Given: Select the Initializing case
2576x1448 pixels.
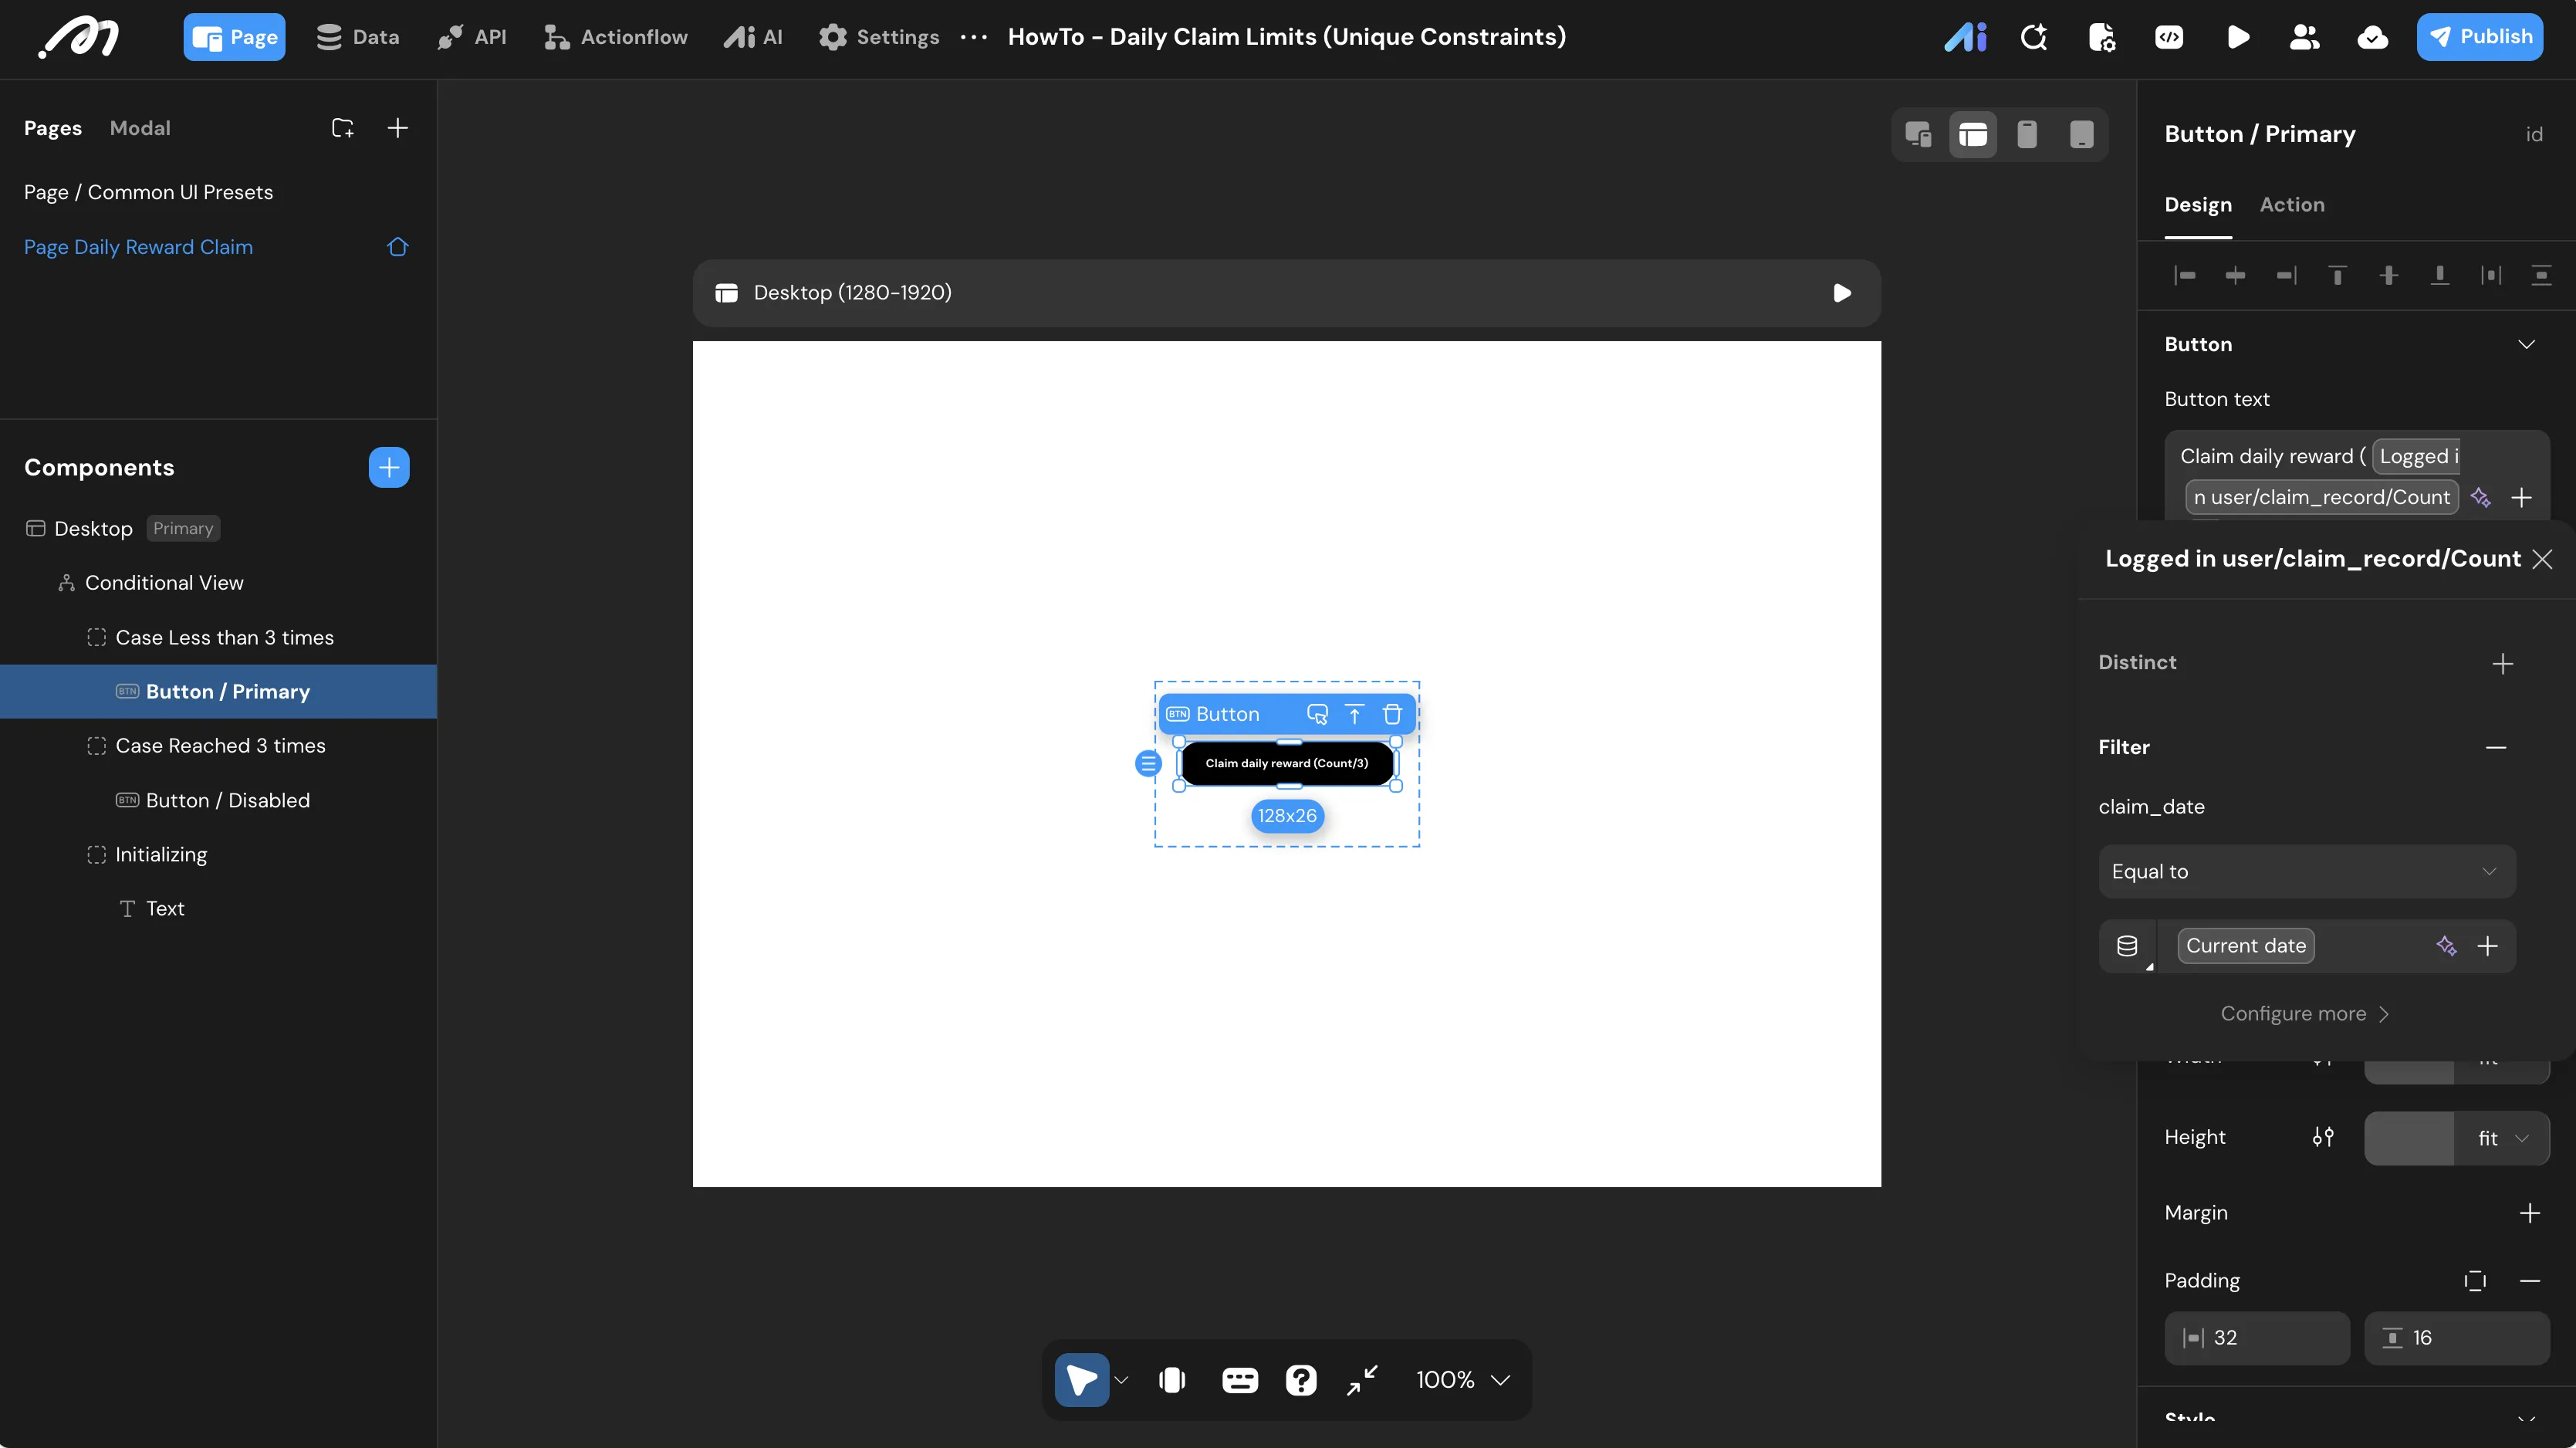Looking at the screenshot, I should (x=218, y=854).
